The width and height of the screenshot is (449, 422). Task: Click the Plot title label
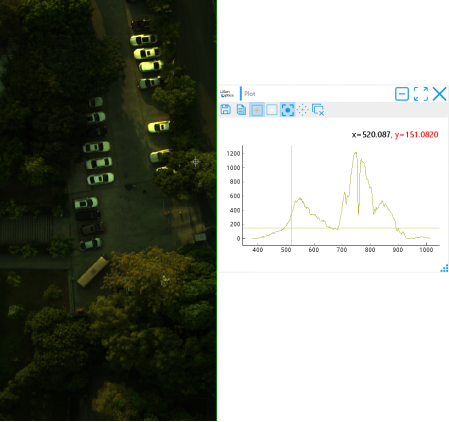(250, 94)
